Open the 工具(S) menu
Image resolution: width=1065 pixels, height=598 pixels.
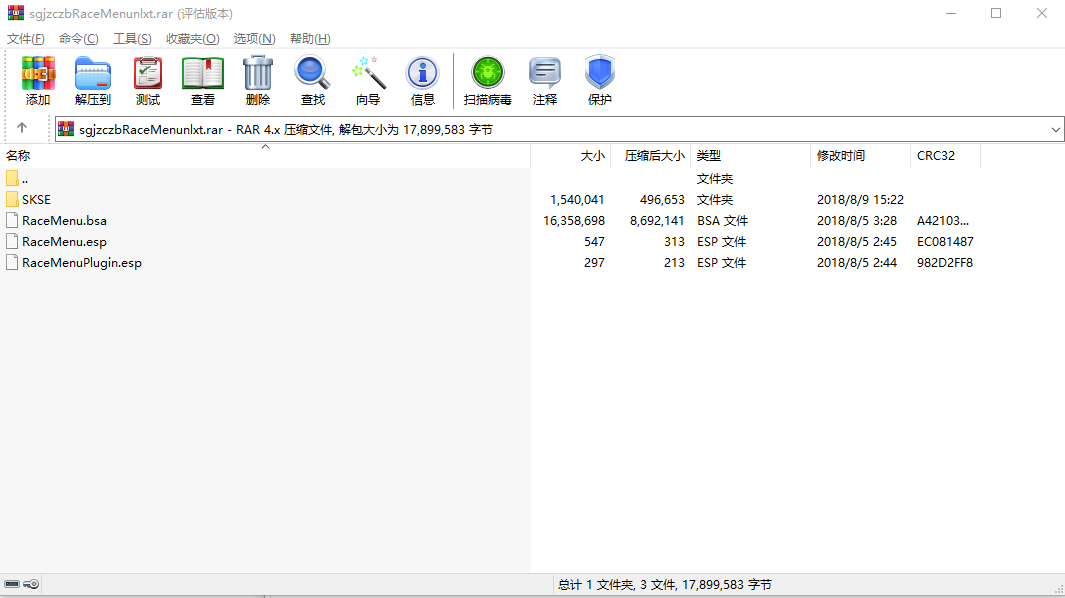(132, 39)
